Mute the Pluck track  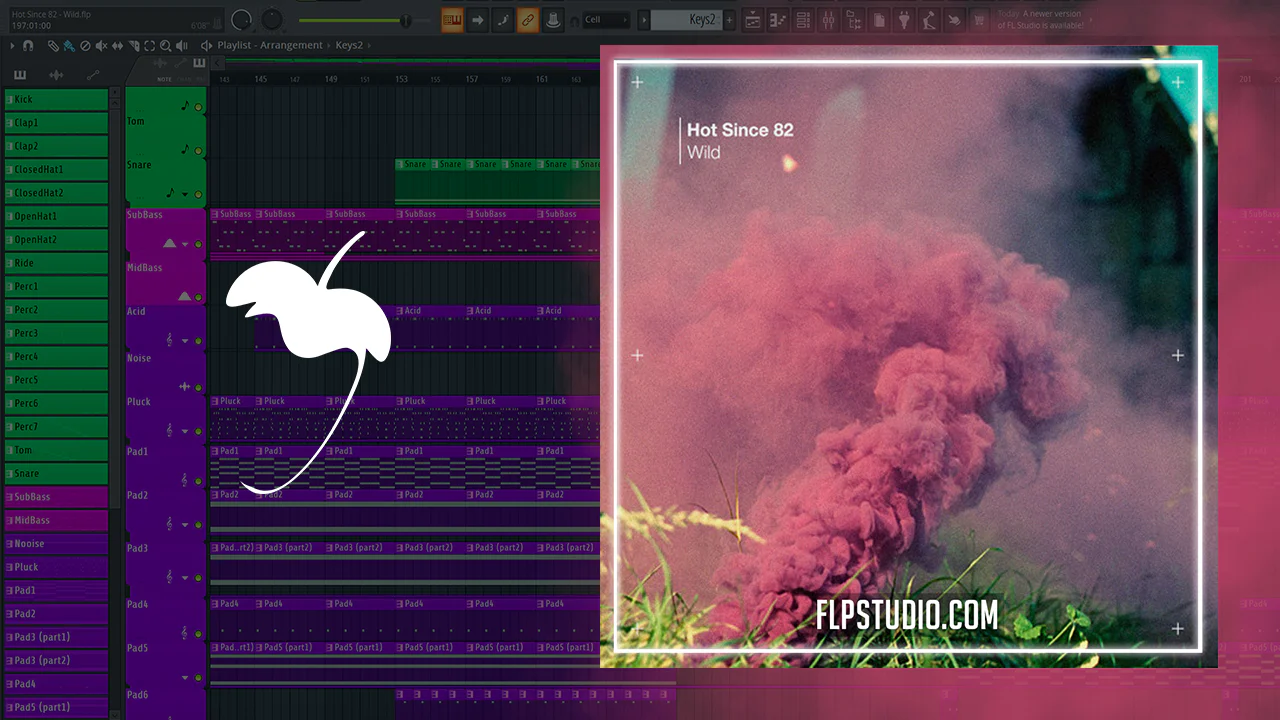click(198, 431)
